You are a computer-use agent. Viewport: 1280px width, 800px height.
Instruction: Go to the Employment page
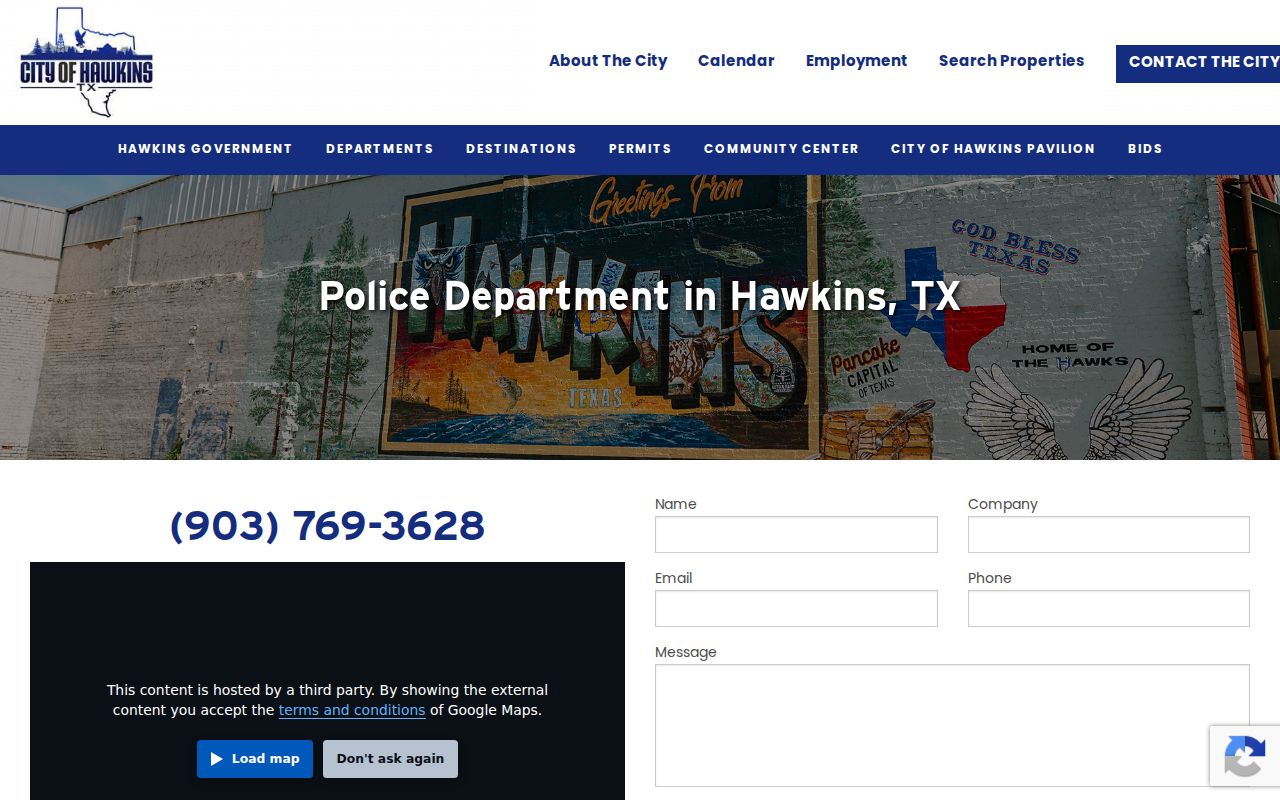pos(856,61)
